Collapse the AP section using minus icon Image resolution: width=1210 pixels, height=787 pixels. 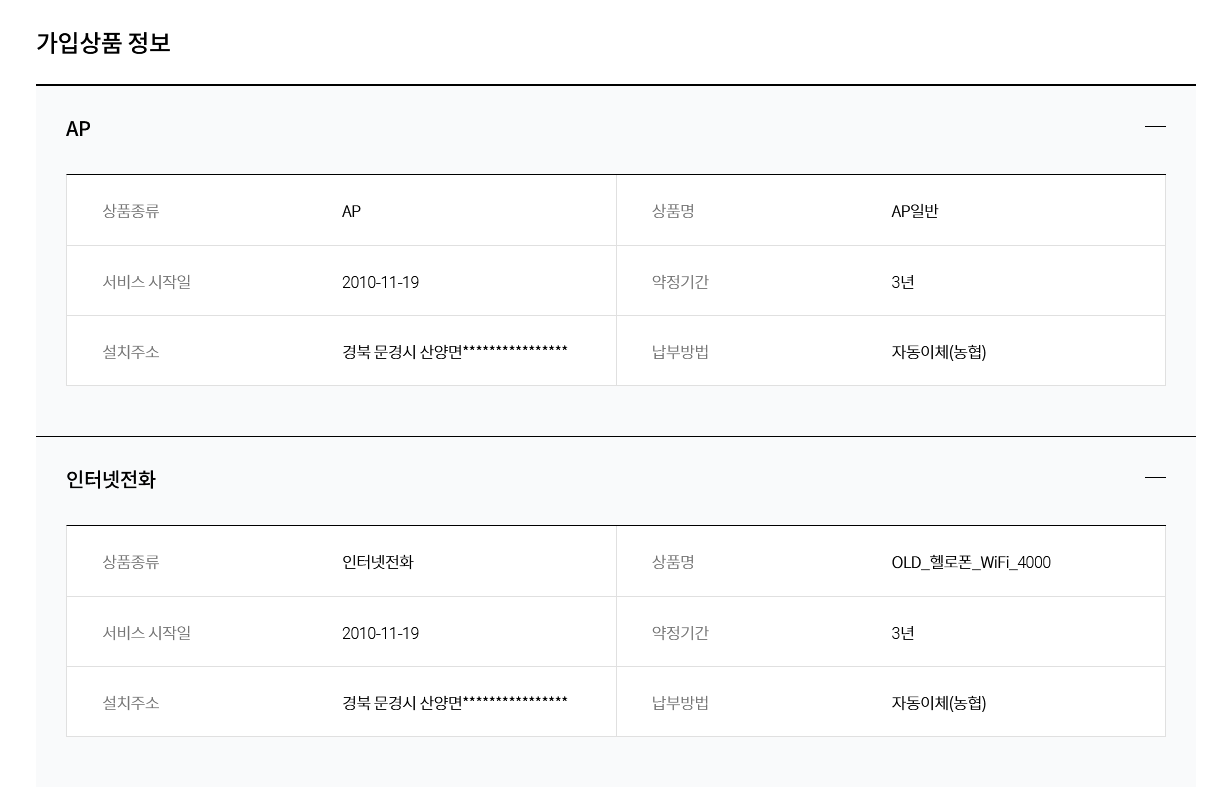[x=1155, y=127]
